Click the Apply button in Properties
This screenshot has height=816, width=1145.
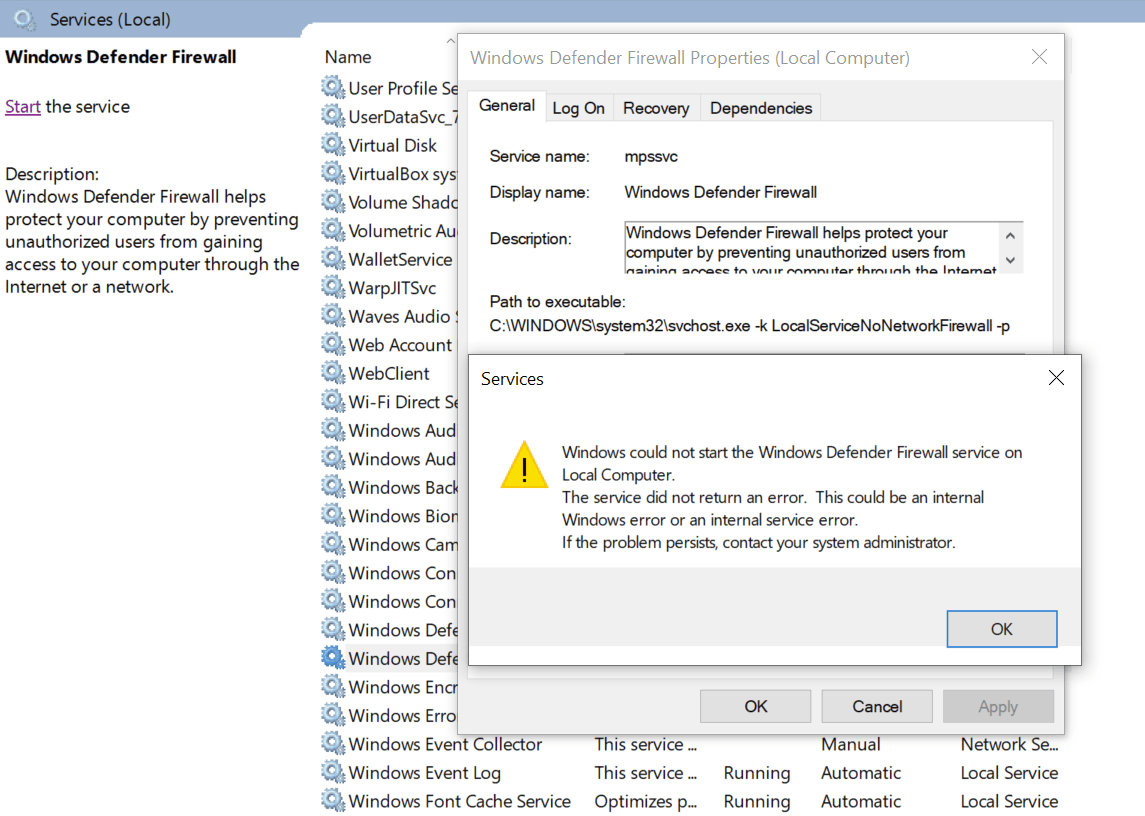coord(998,706)
